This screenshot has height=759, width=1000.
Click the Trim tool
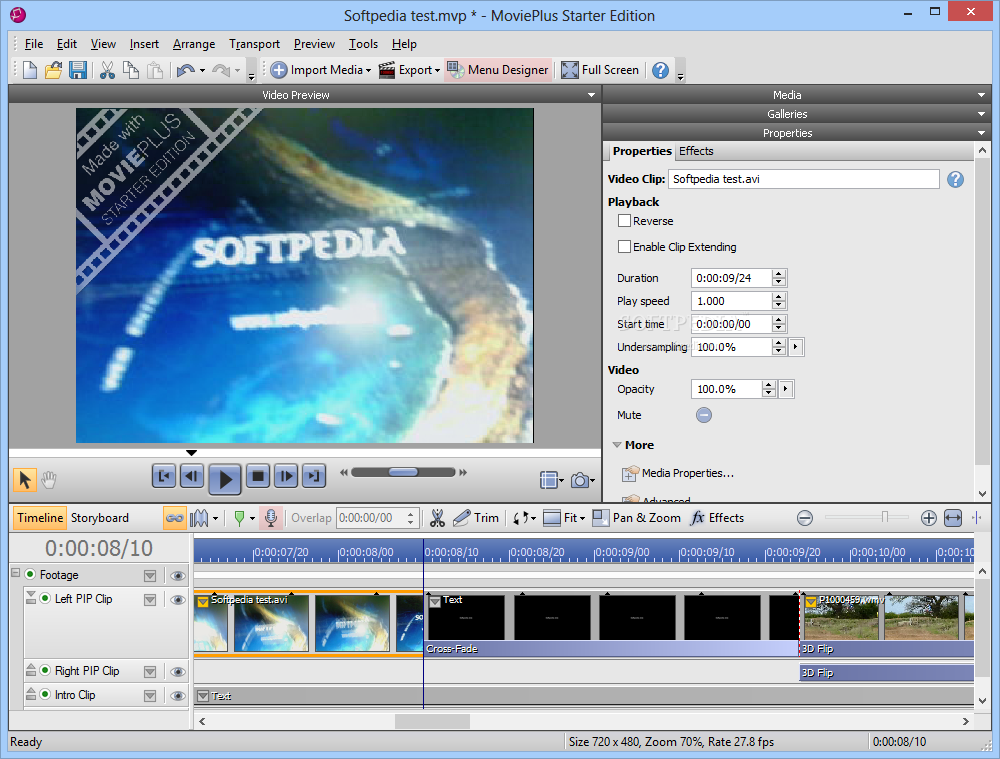pyautogui.click(x=476, y=518)
